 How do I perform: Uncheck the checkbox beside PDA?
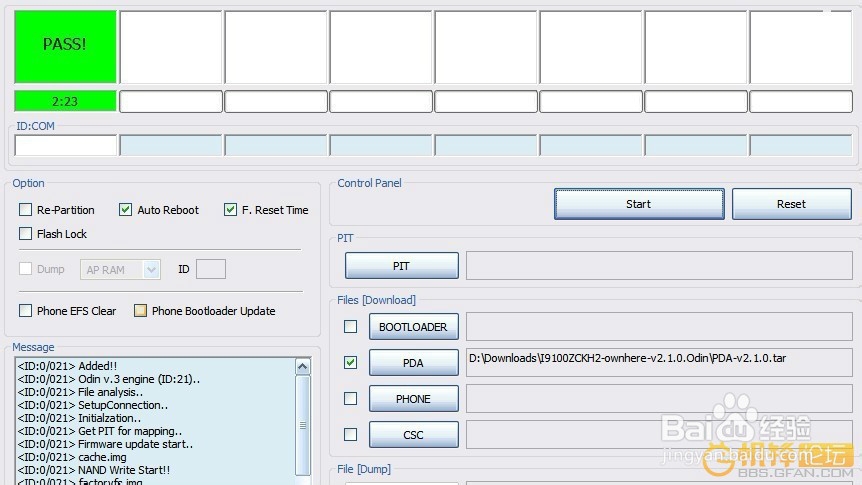[x=350, y=362]
